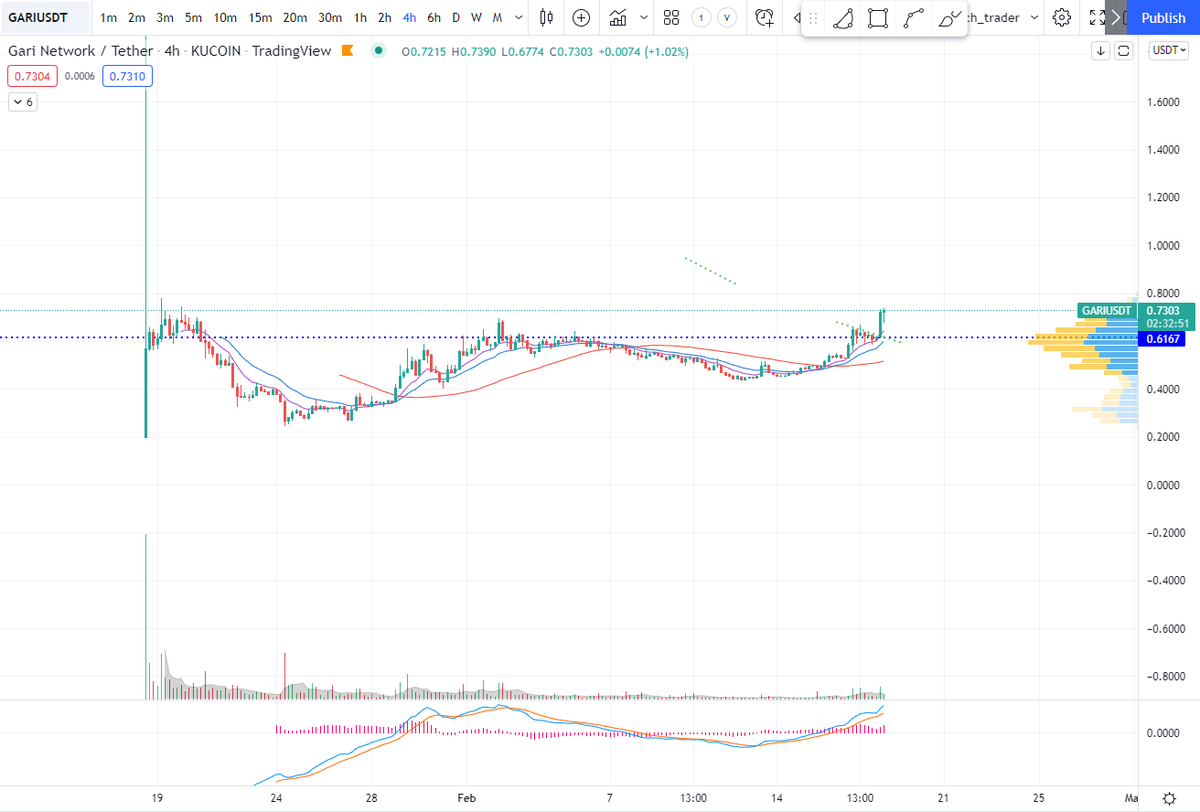Select the active 4h interval
Screen dimensions: 1200x812
click(409, 17)
